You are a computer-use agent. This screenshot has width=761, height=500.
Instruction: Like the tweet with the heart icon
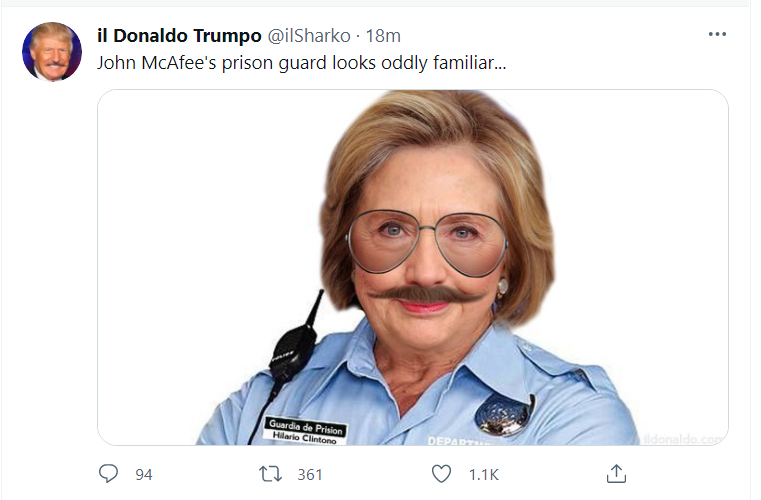pyautogui.click(x=441, y=473)
